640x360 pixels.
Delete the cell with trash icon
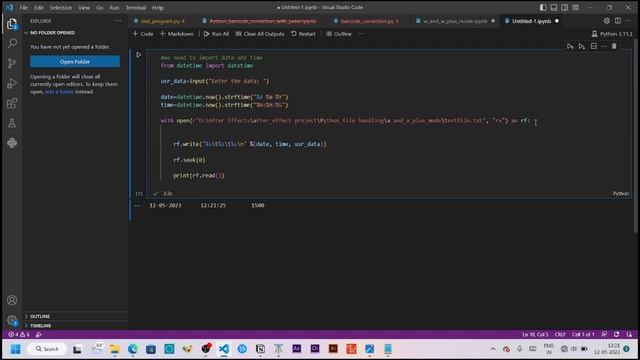pyautogui.click(x=614, y=47)
